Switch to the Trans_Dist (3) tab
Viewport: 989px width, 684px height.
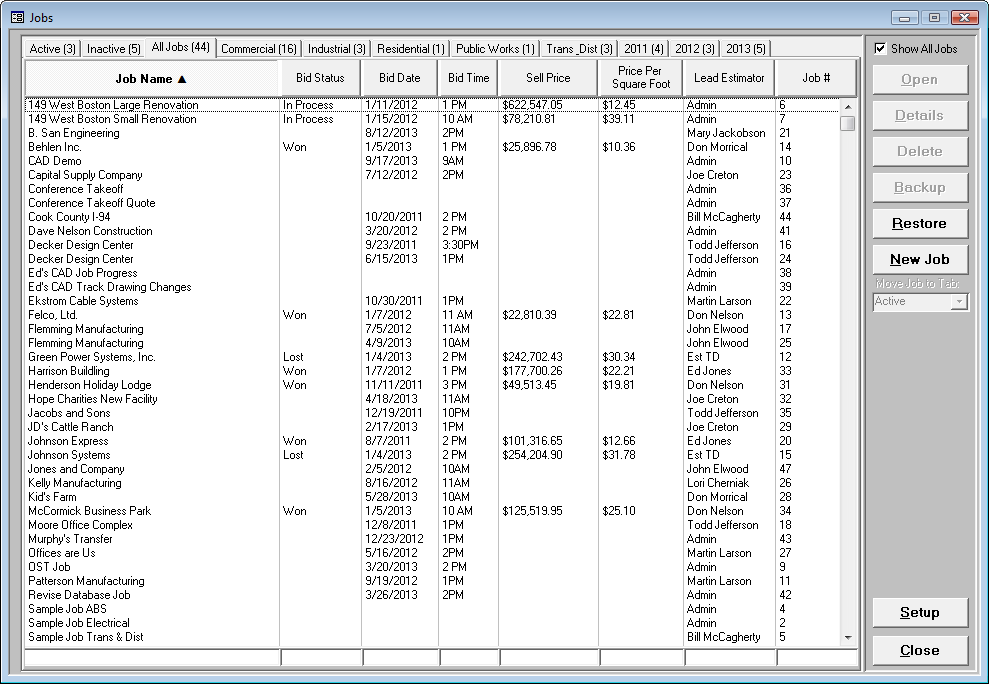pyautogui.click(x=580, y=49)
